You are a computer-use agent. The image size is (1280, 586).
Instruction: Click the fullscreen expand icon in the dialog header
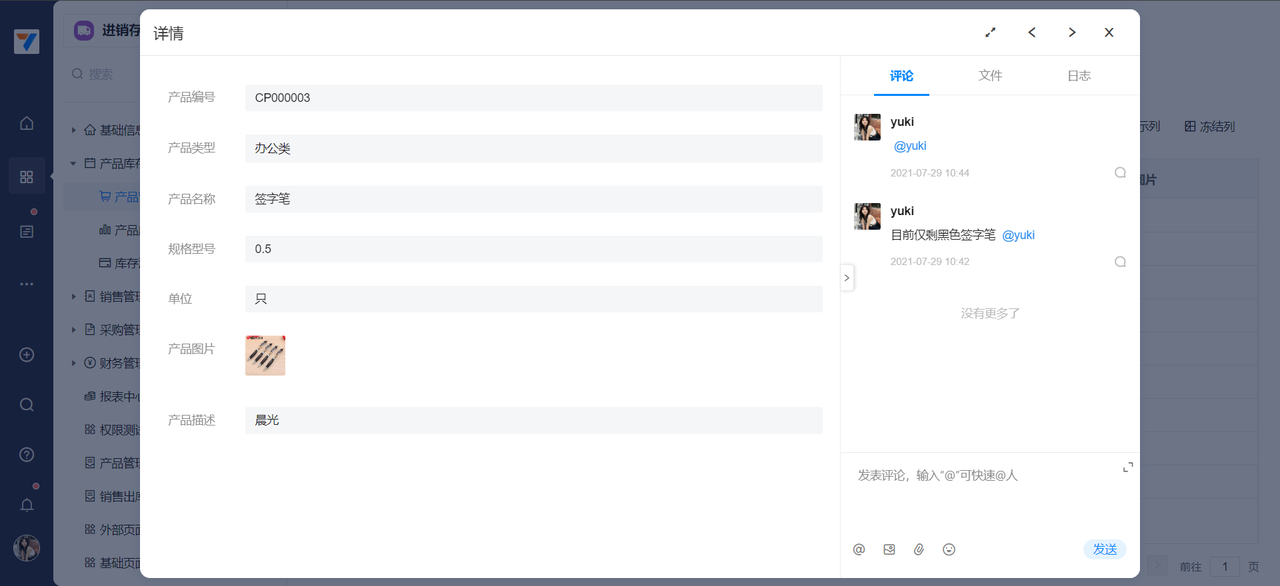[x=991, y=32]
